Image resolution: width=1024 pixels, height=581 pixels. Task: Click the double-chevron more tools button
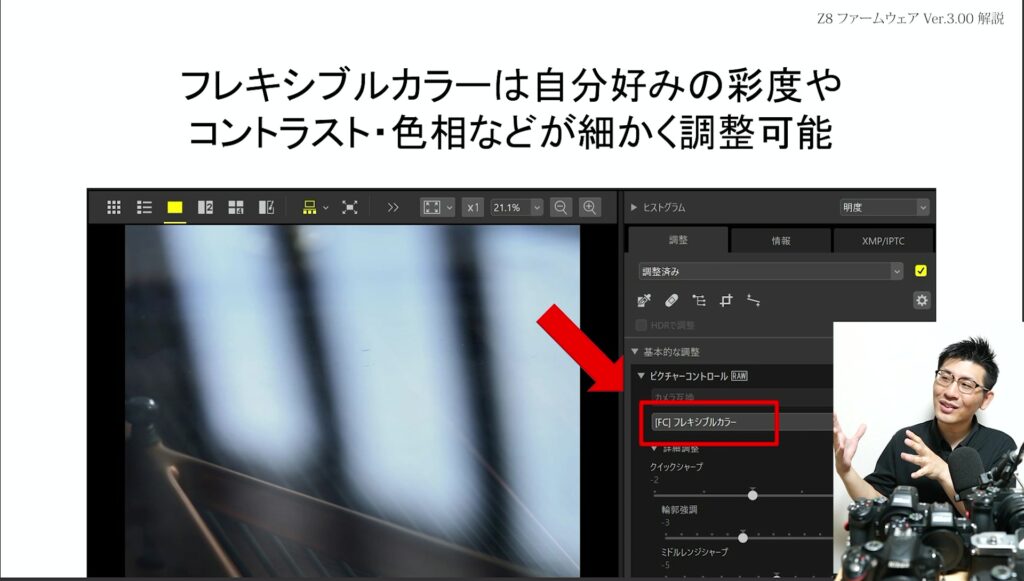[x=393, y=207]
